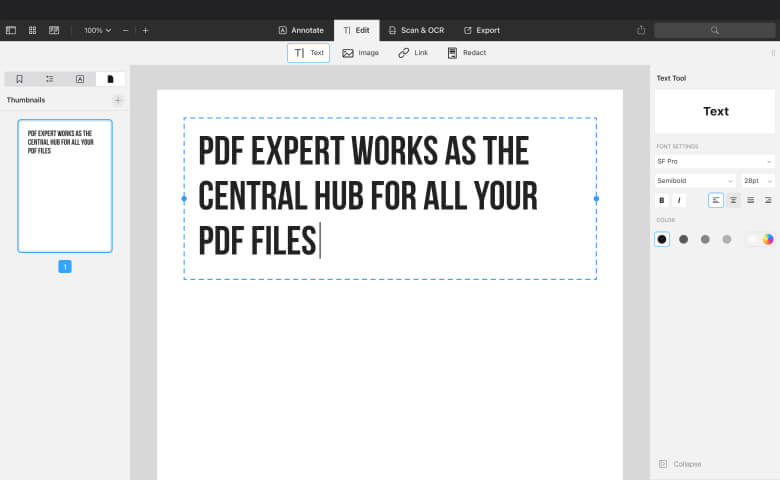
Task: Show bookmarks sidebar tab
Action: point(19,79)
